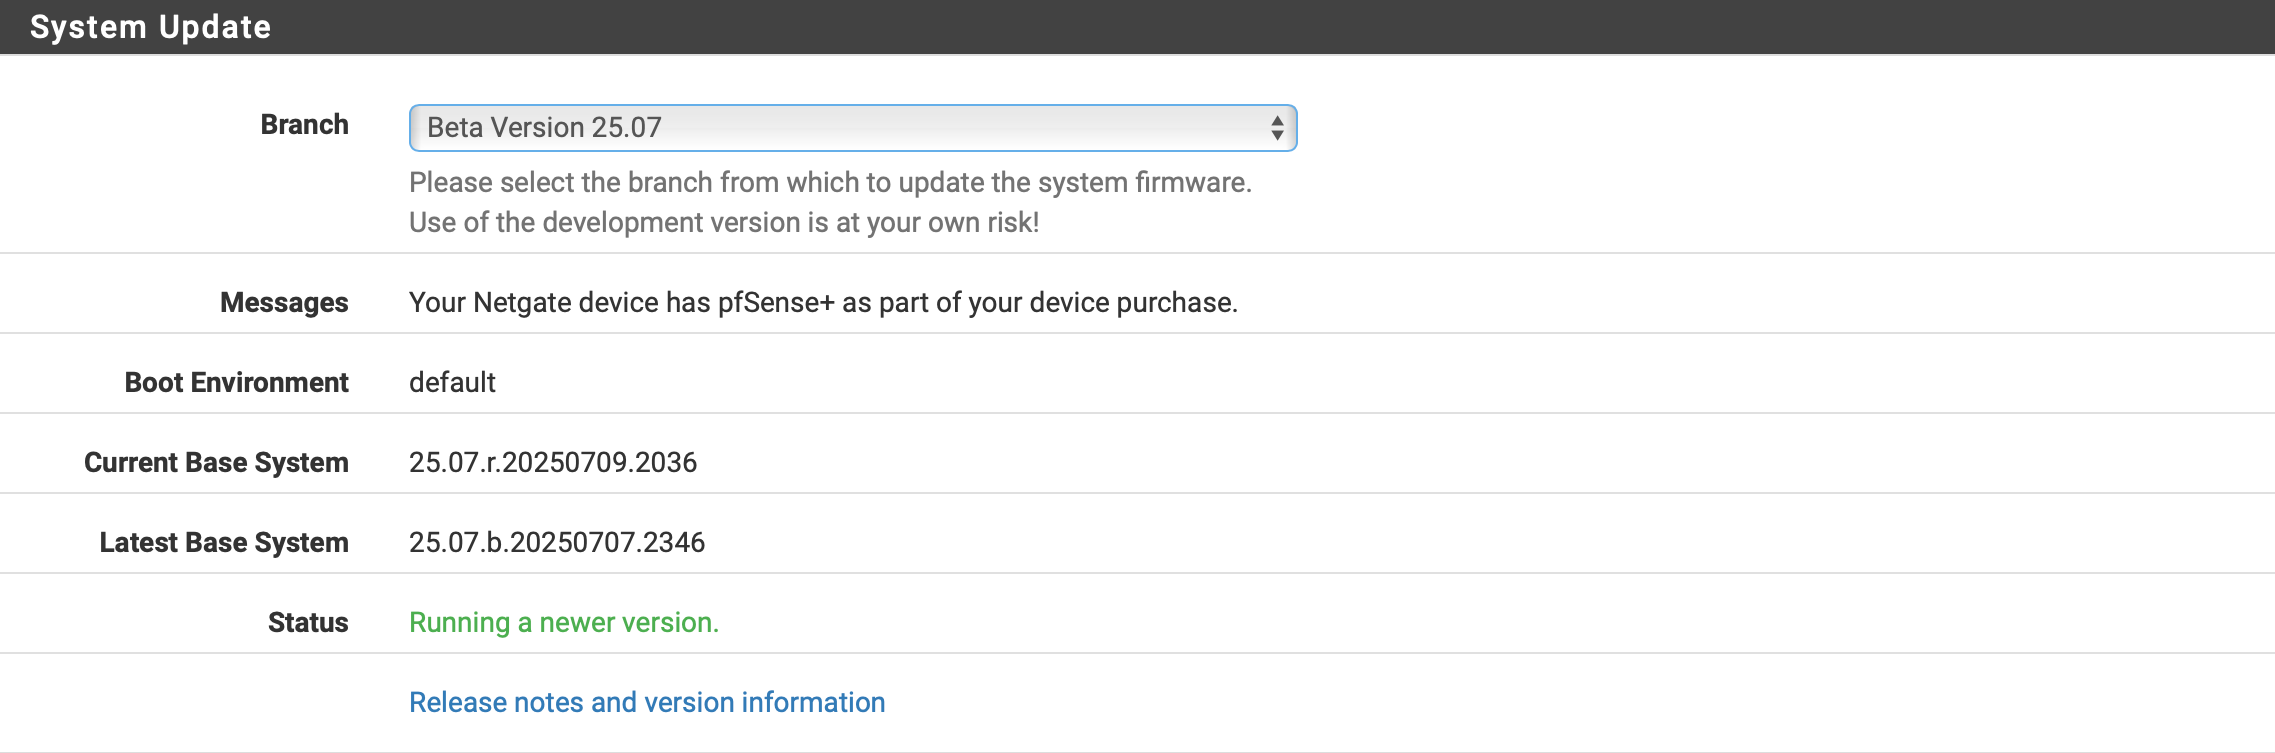Image resolution: width=2275 pixels, height=753 pixels.
Task: Click the Status row label
Action: coord(308,623)
